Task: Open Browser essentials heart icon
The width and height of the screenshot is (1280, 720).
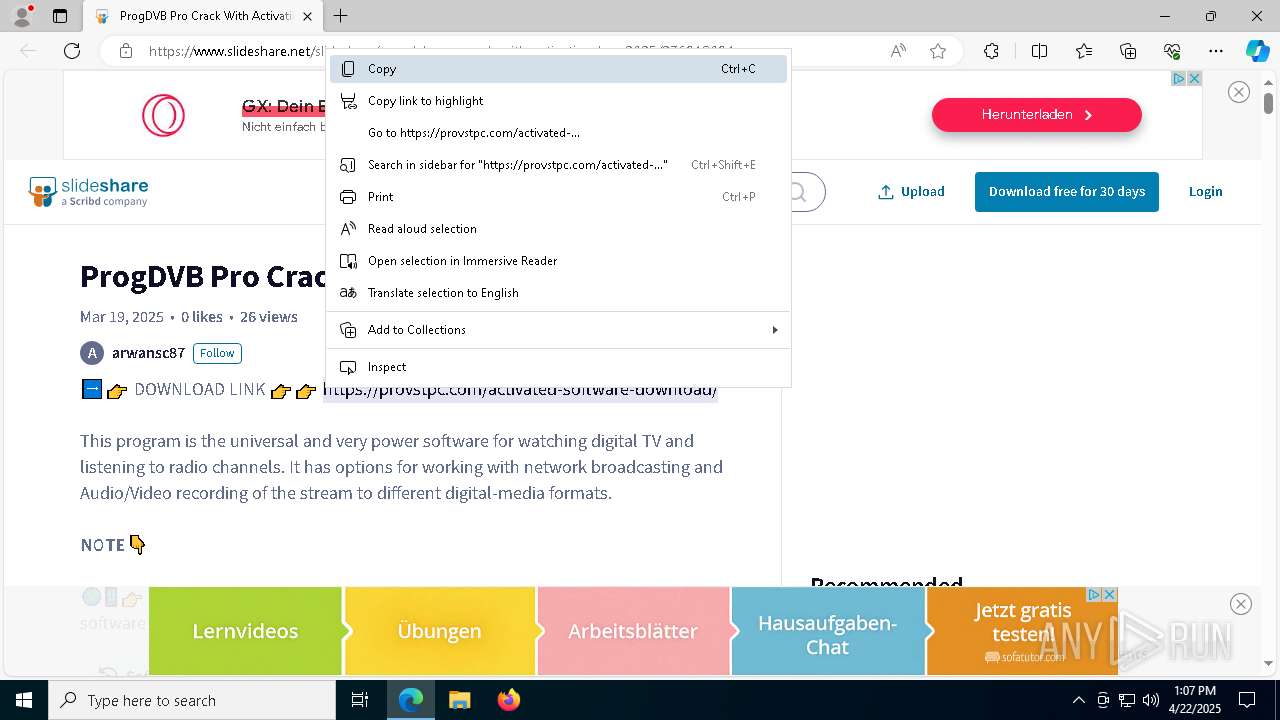Action: [x=1173, y=51]
